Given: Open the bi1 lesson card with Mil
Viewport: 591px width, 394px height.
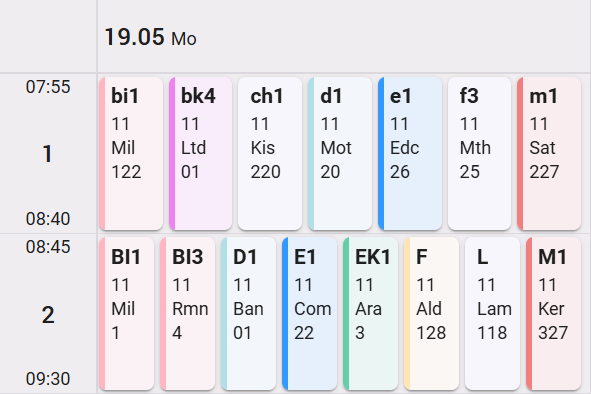Looking at the screenshot, I should (131, 153).
